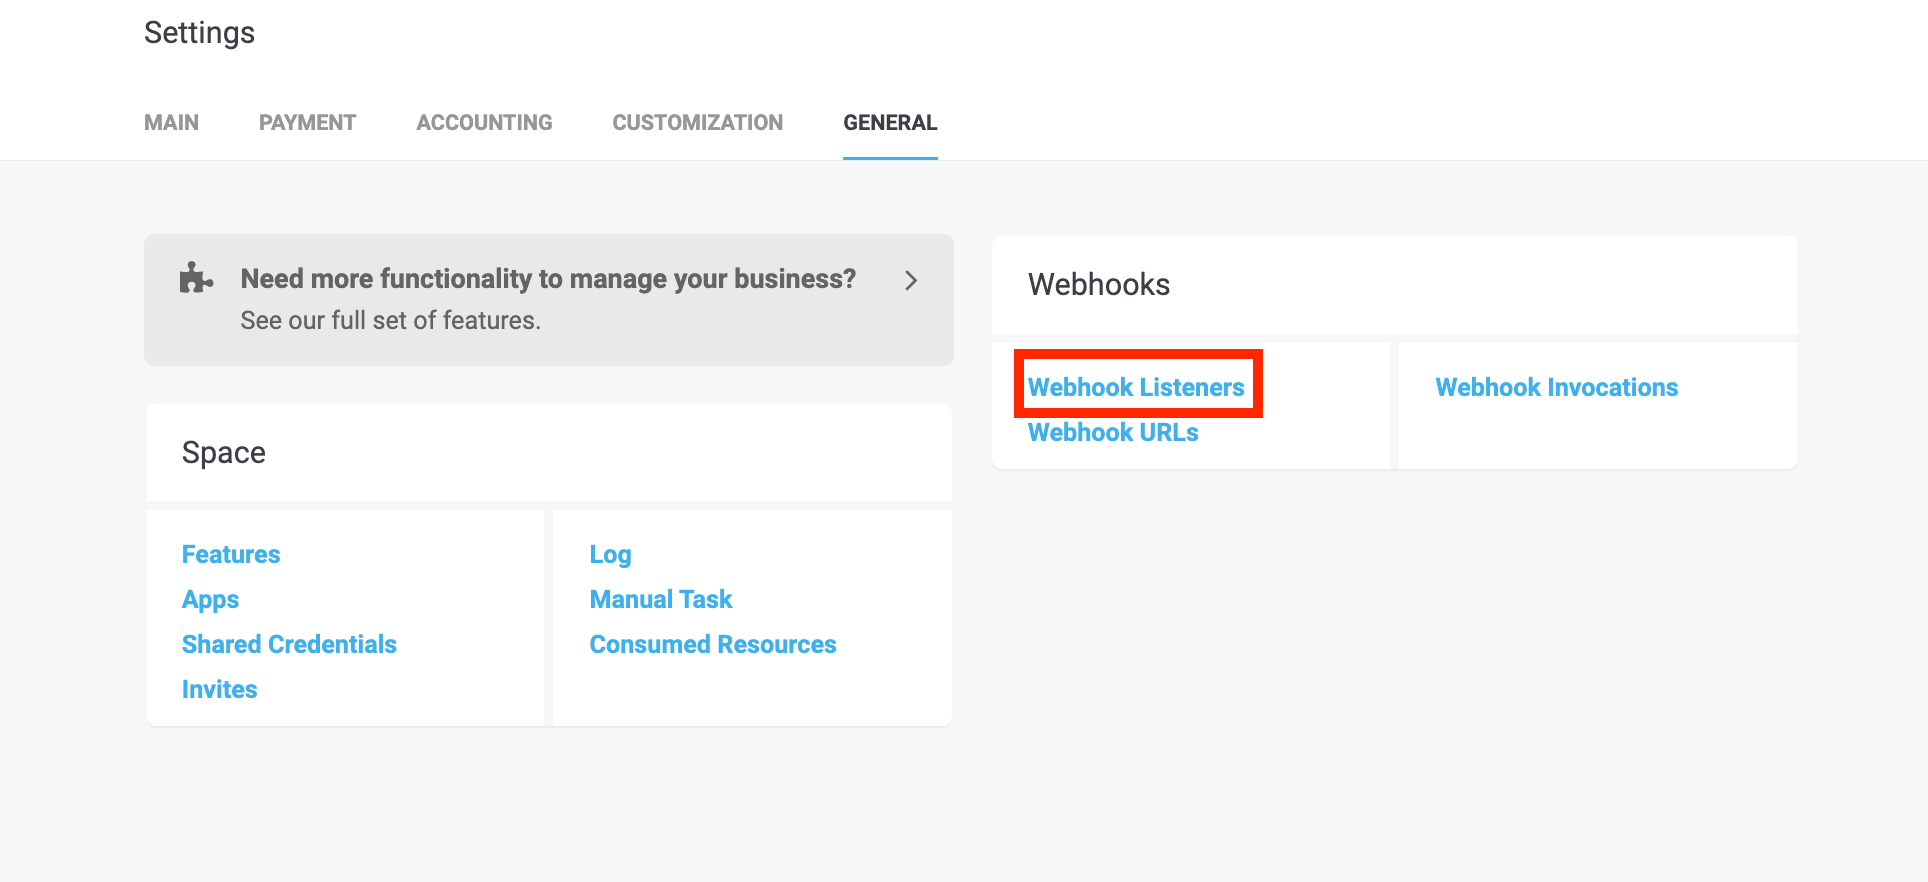View Consumed Resources
The image size is (1928, 882).
click(712, 644)
